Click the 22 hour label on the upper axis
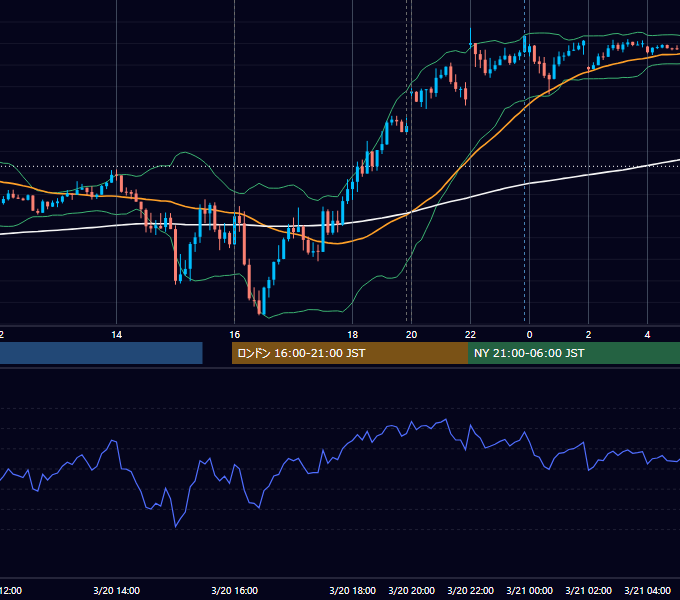680x600 pixels. tap(471, 335)
